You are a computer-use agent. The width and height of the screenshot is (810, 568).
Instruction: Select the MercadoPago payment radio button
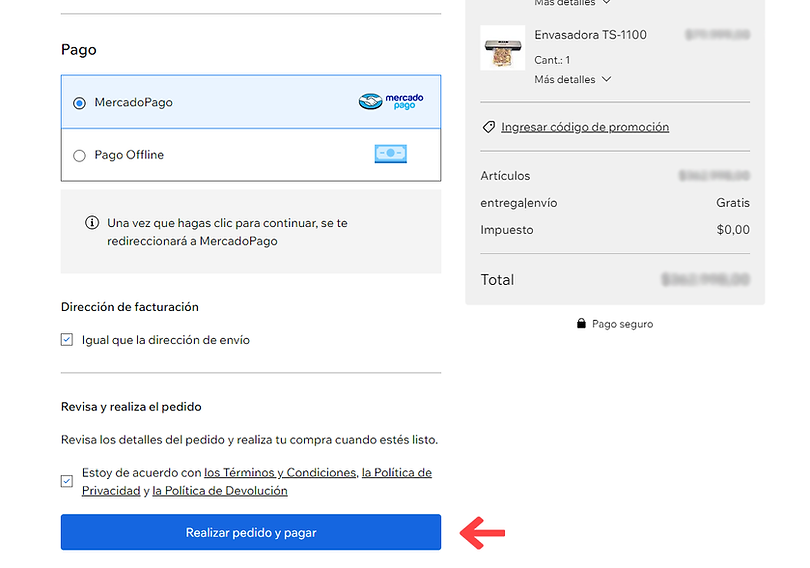(x=79, y=103)
